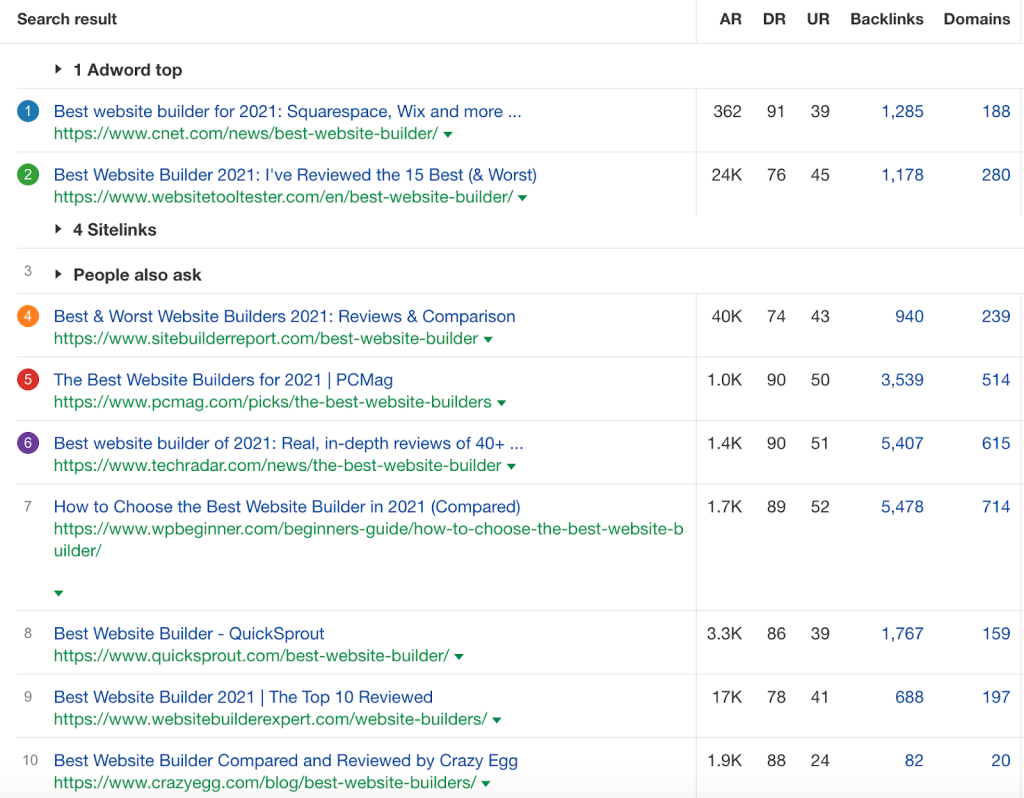Open dropdown arrow next to pcmag.com URL

502,403
